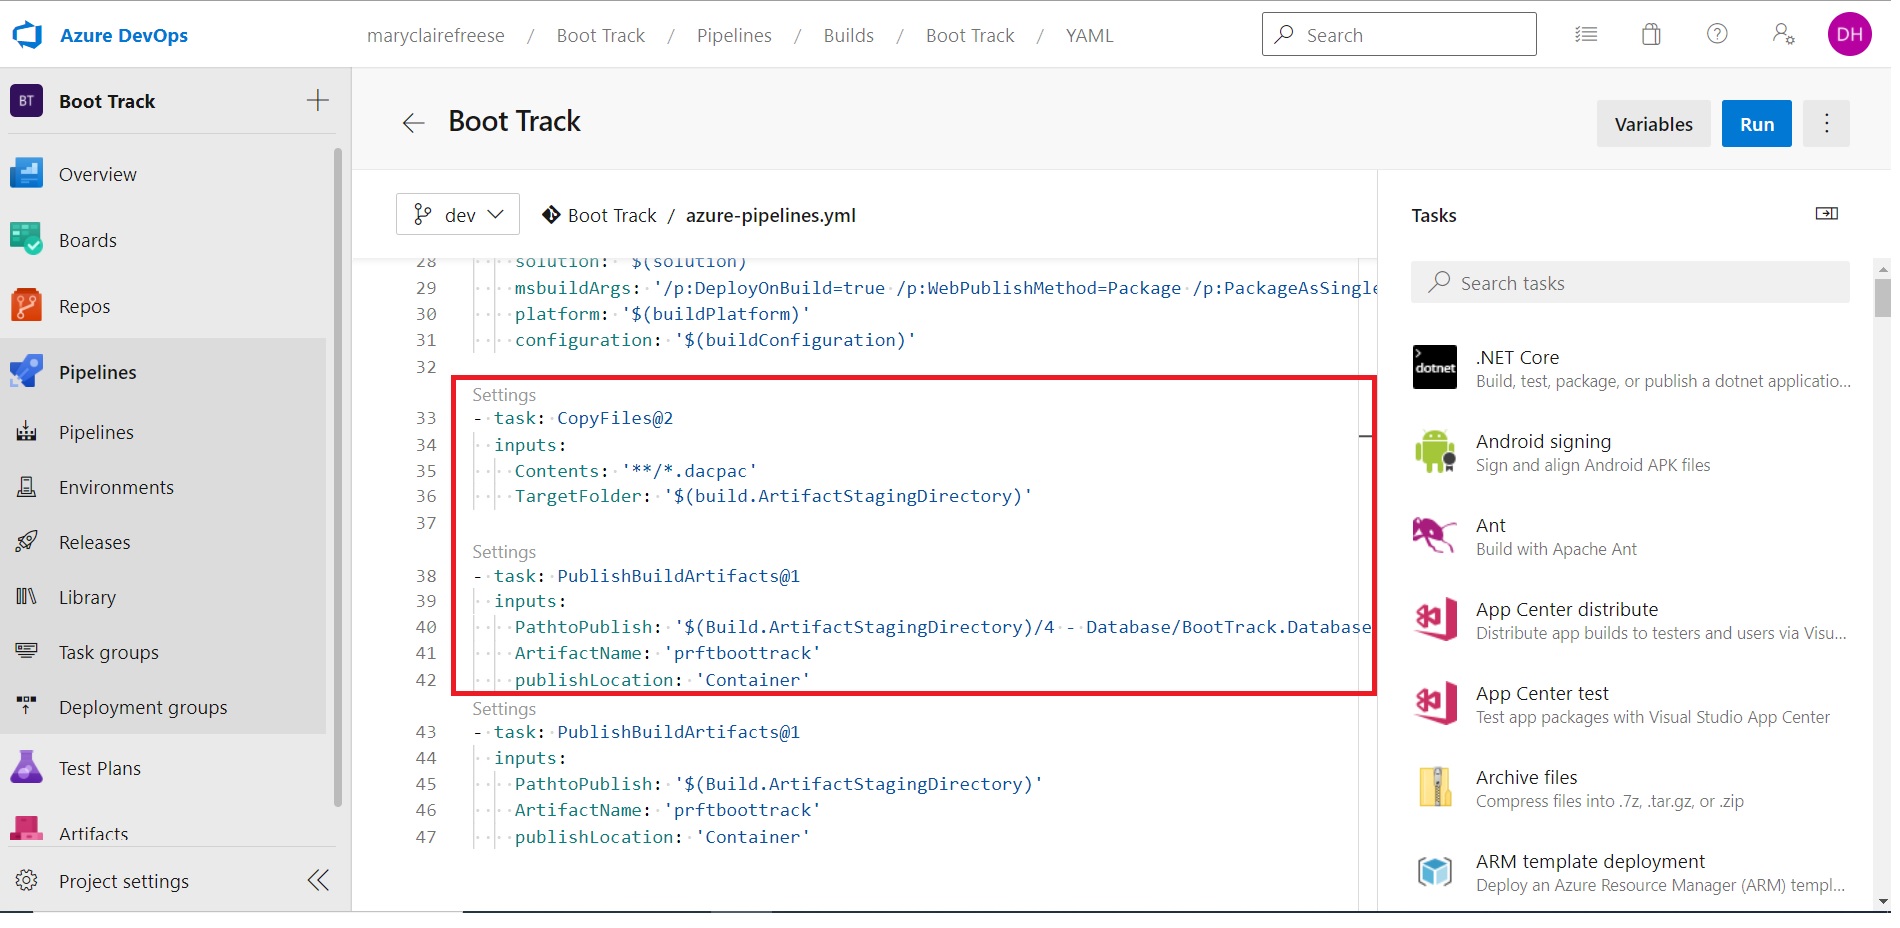Click the Releases rocket icon
The width and height of the screenshot is (1900, 928).
click(27, 542)
